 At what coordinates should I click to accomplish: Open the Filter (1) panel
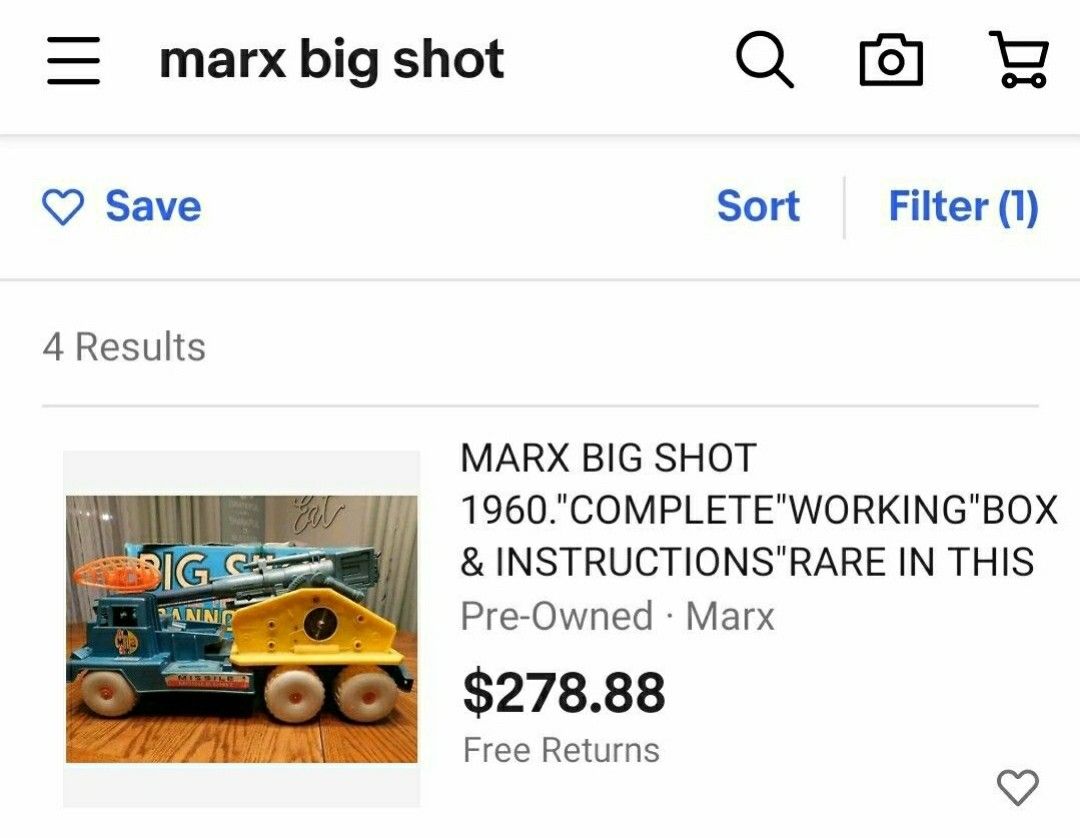[x=963, y=207]
